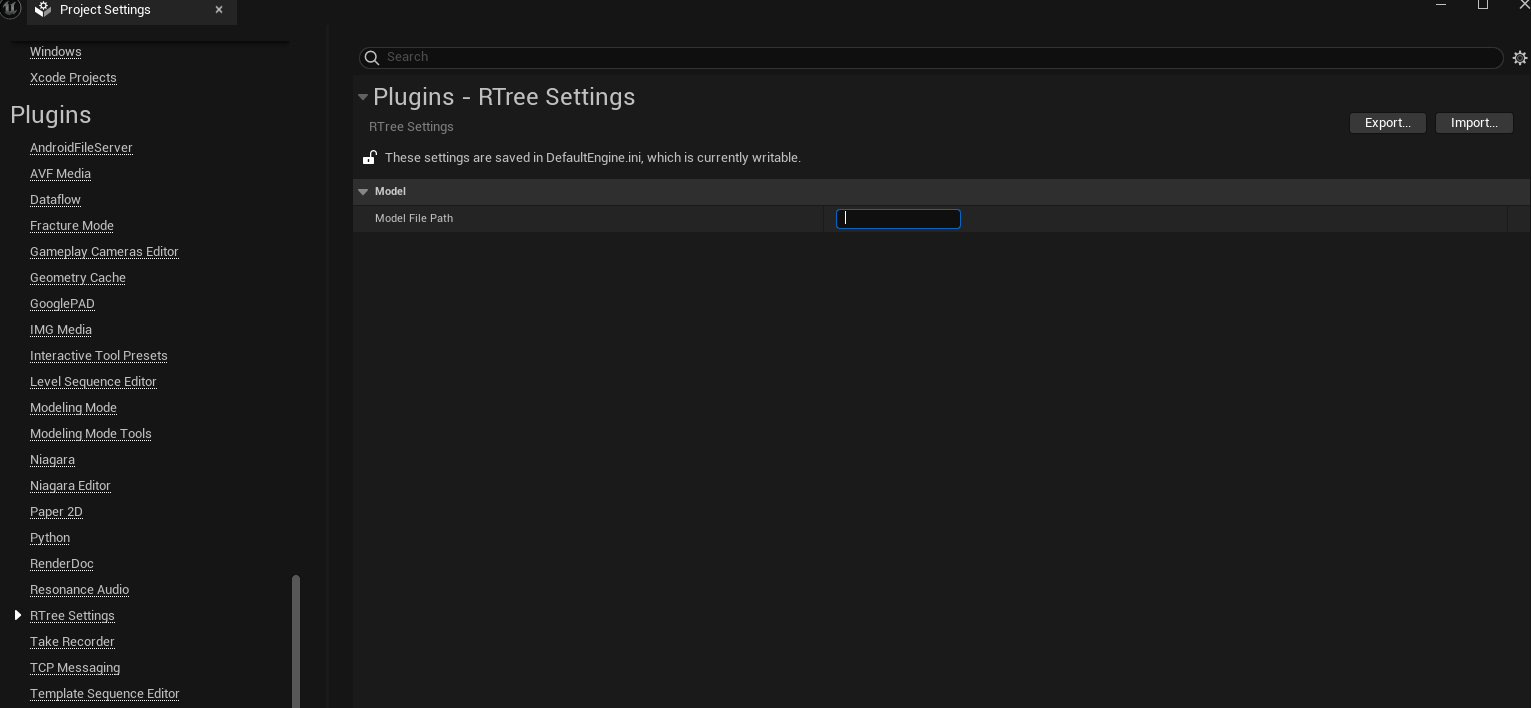Image resolution: width=1531 pixels, height=708 pixels.
Task: Open the settings gear options menu
Action: tap(1520, 58)
